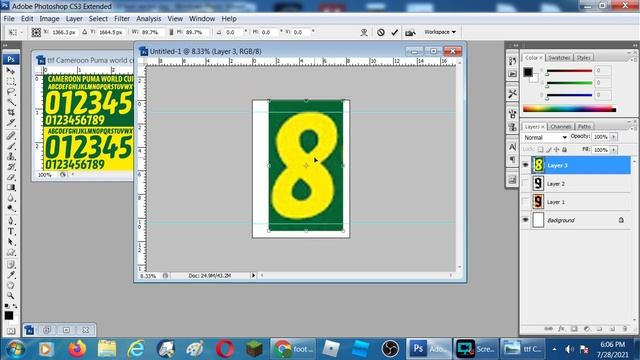
Task: Click the rotation angle field
Action: tap(233, 32)
